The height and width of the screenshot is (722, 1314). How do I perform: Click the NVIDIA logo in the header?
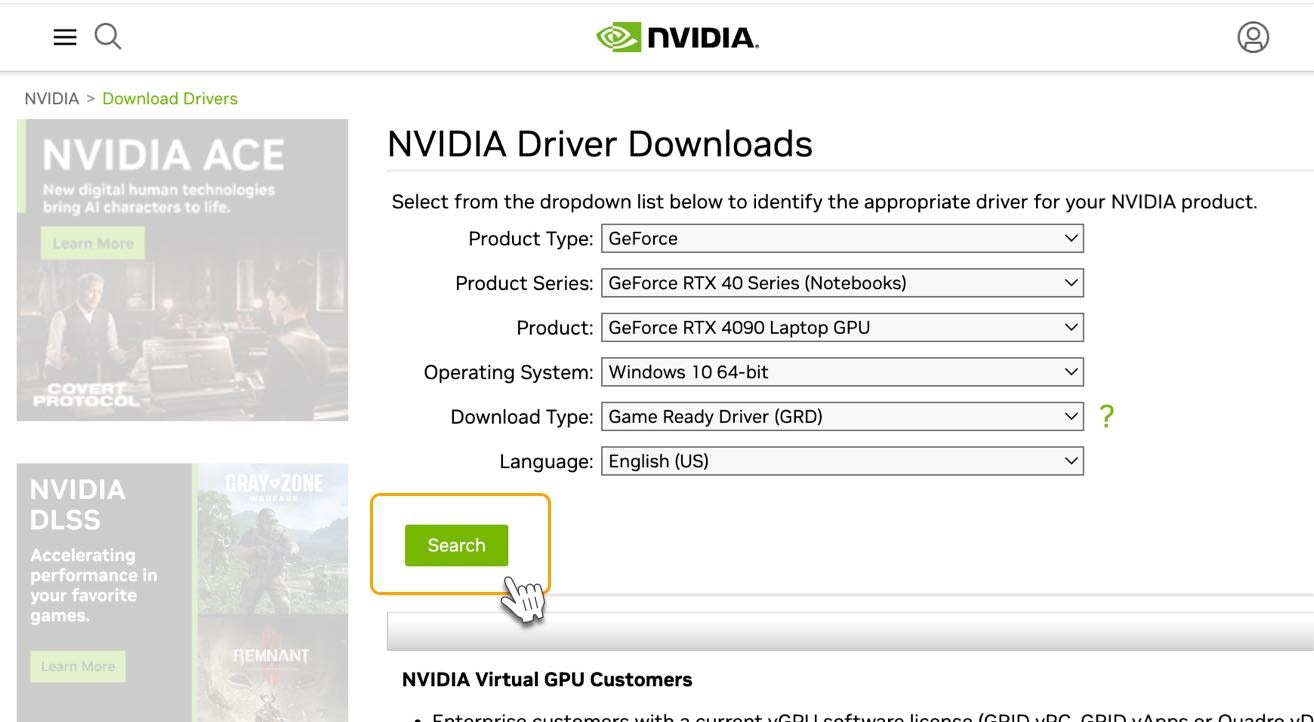pyautogui.click(x=677, y=38)
